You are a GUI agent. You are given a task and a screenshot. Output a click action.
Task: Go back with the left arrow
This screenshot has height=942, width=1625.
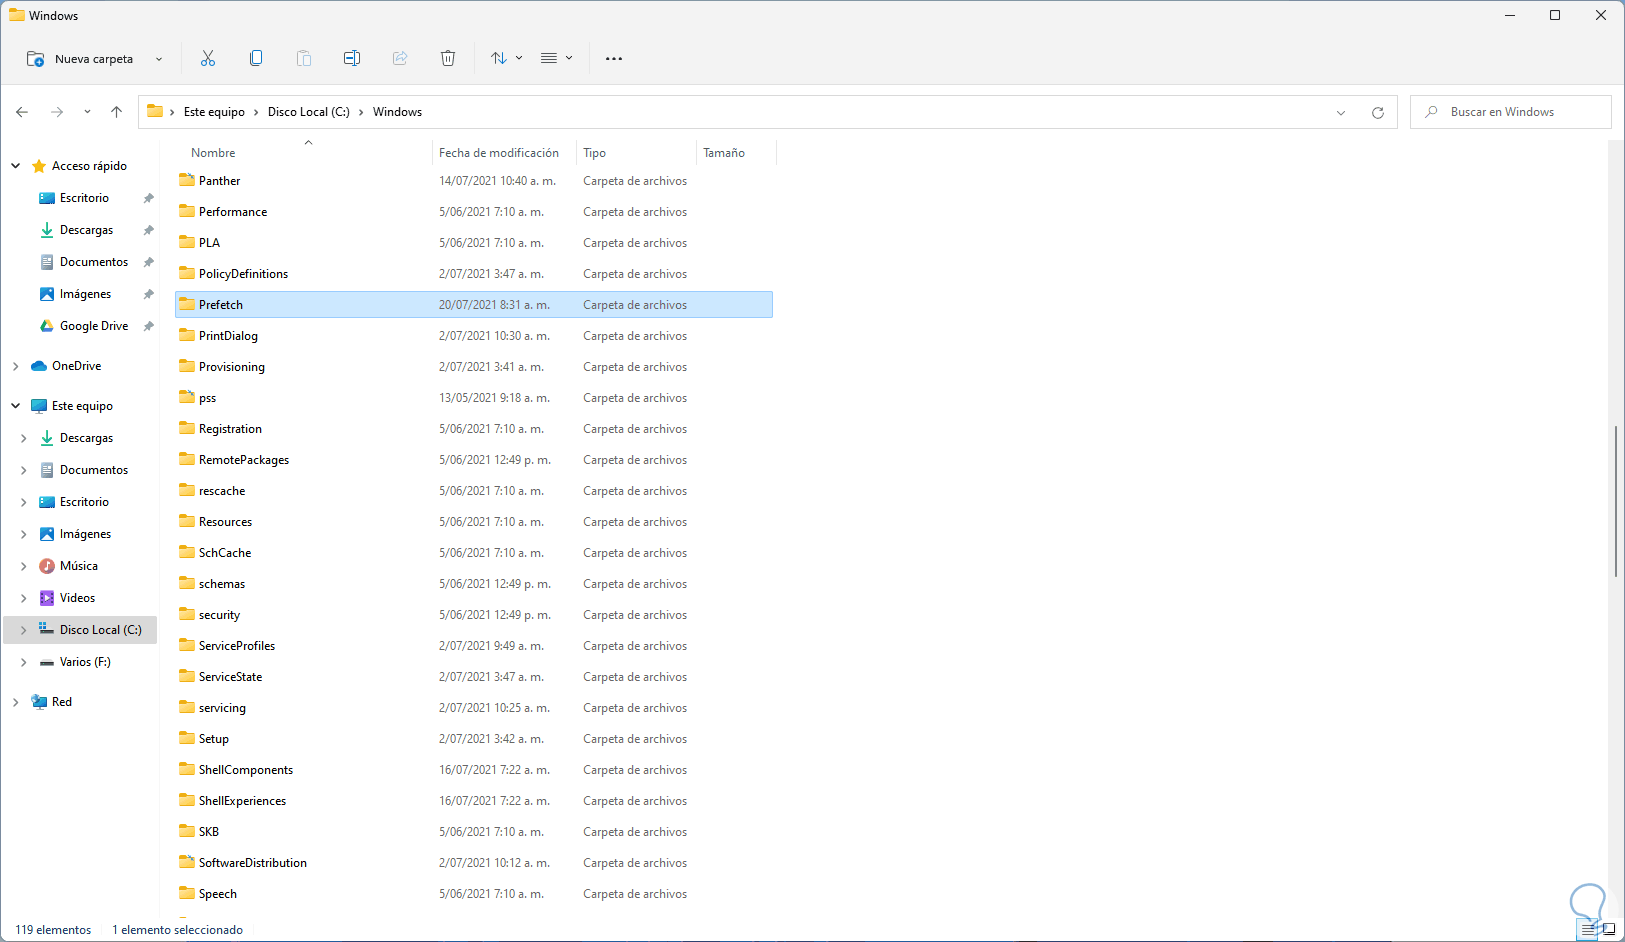tap(22, 112)
